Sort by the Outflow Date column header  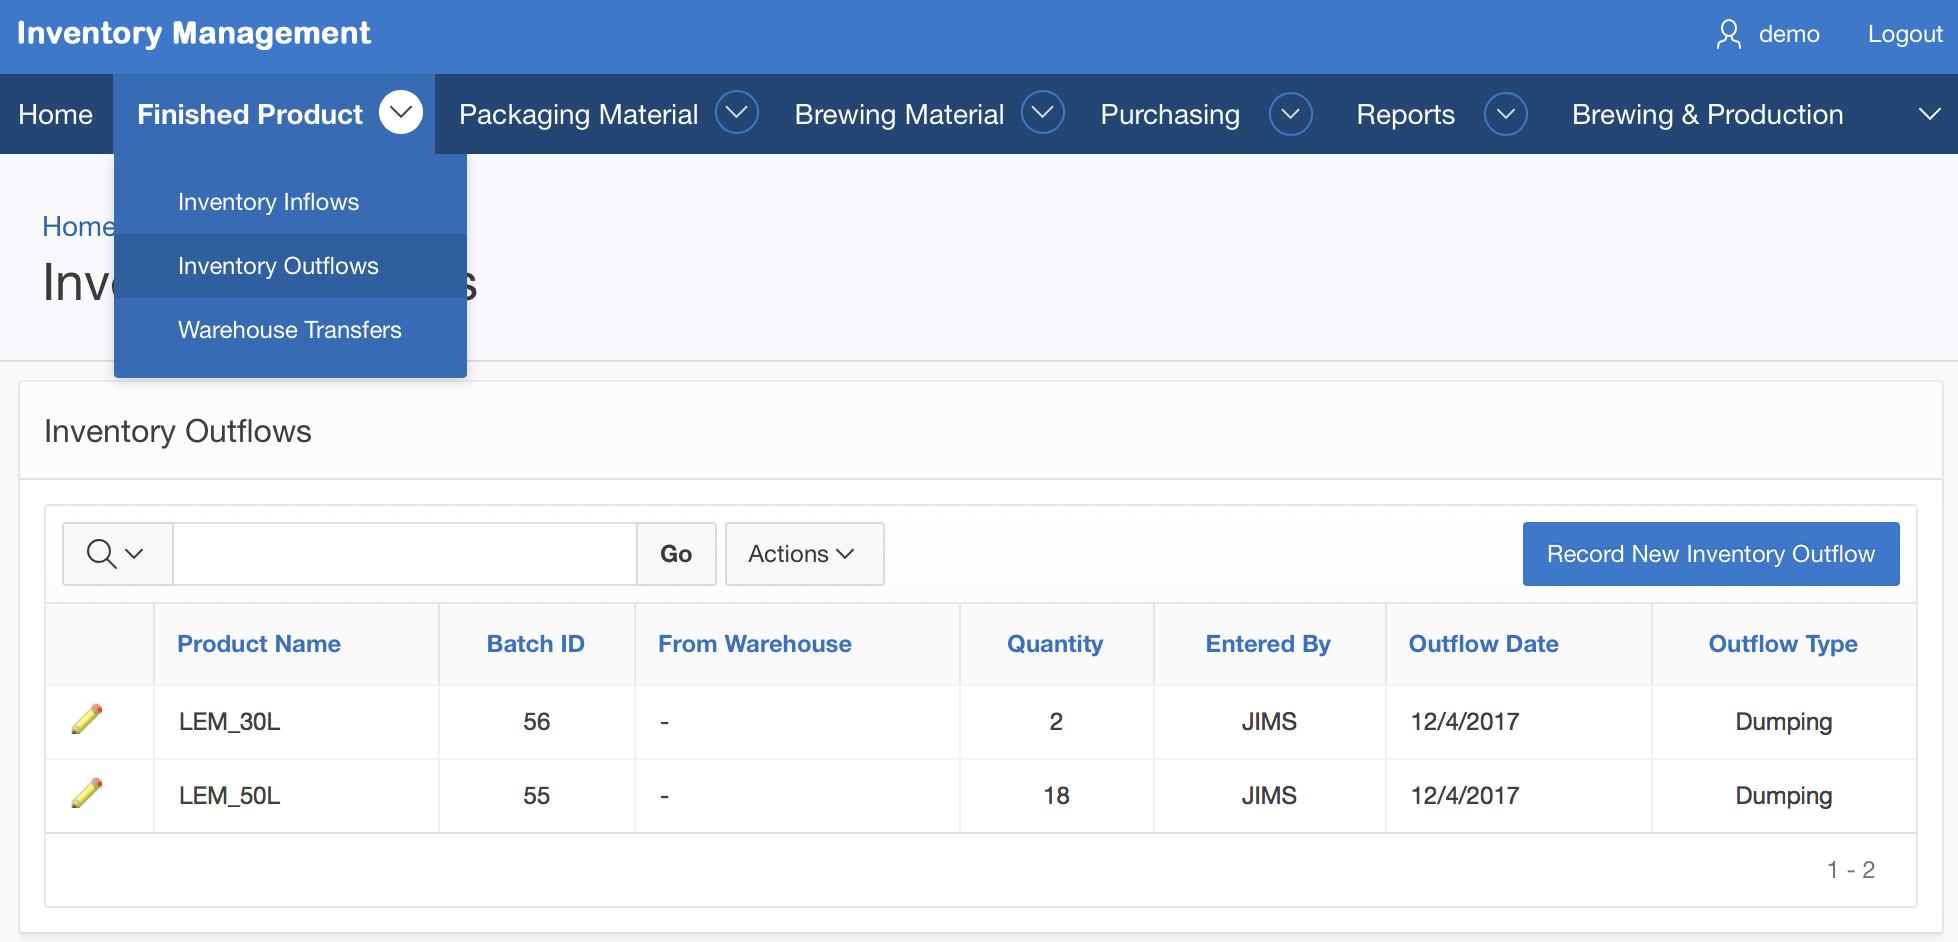(x=1483, y=644)
